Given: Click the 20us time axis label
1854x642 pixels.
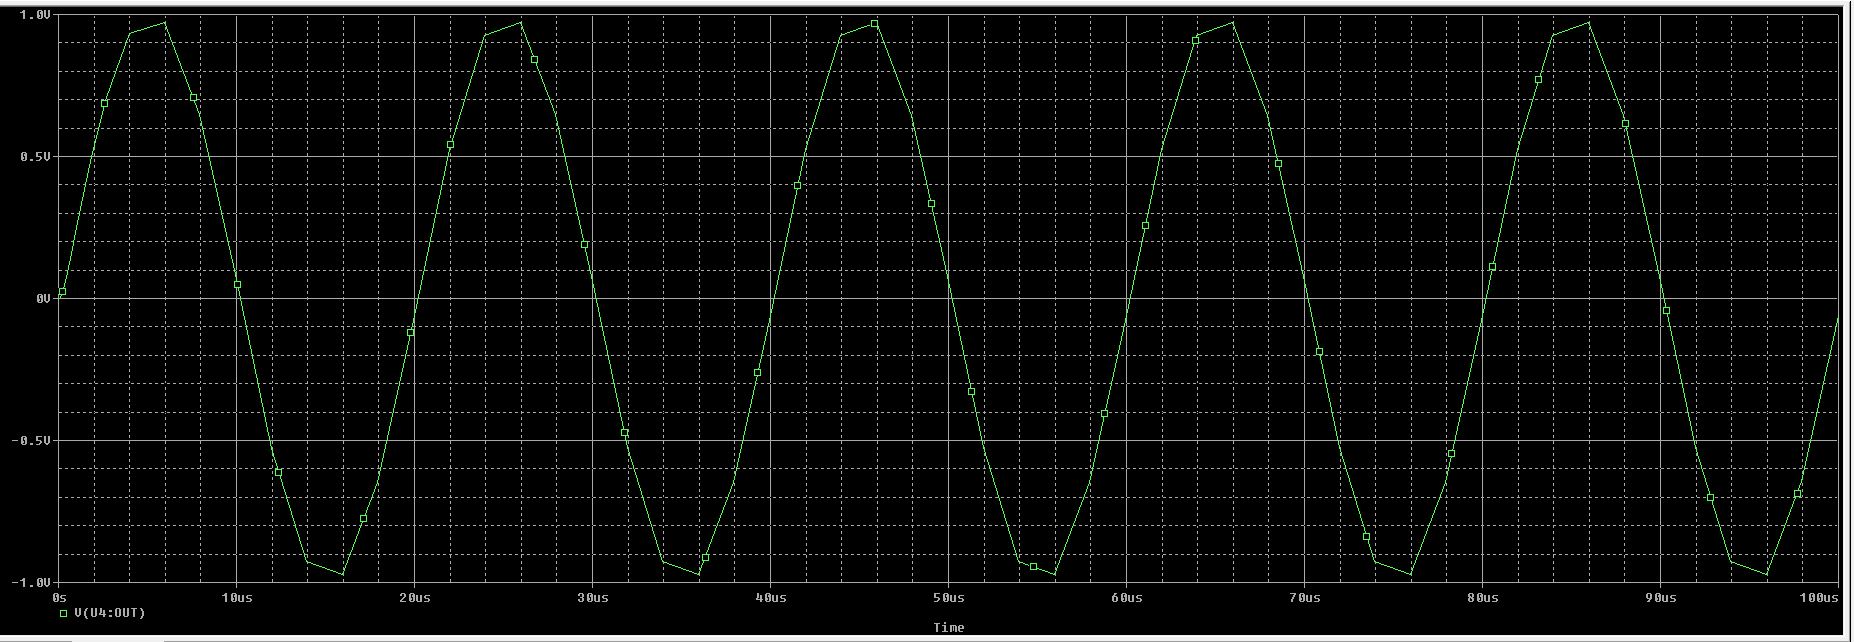Looking at the screenshot, I should 414,598.
